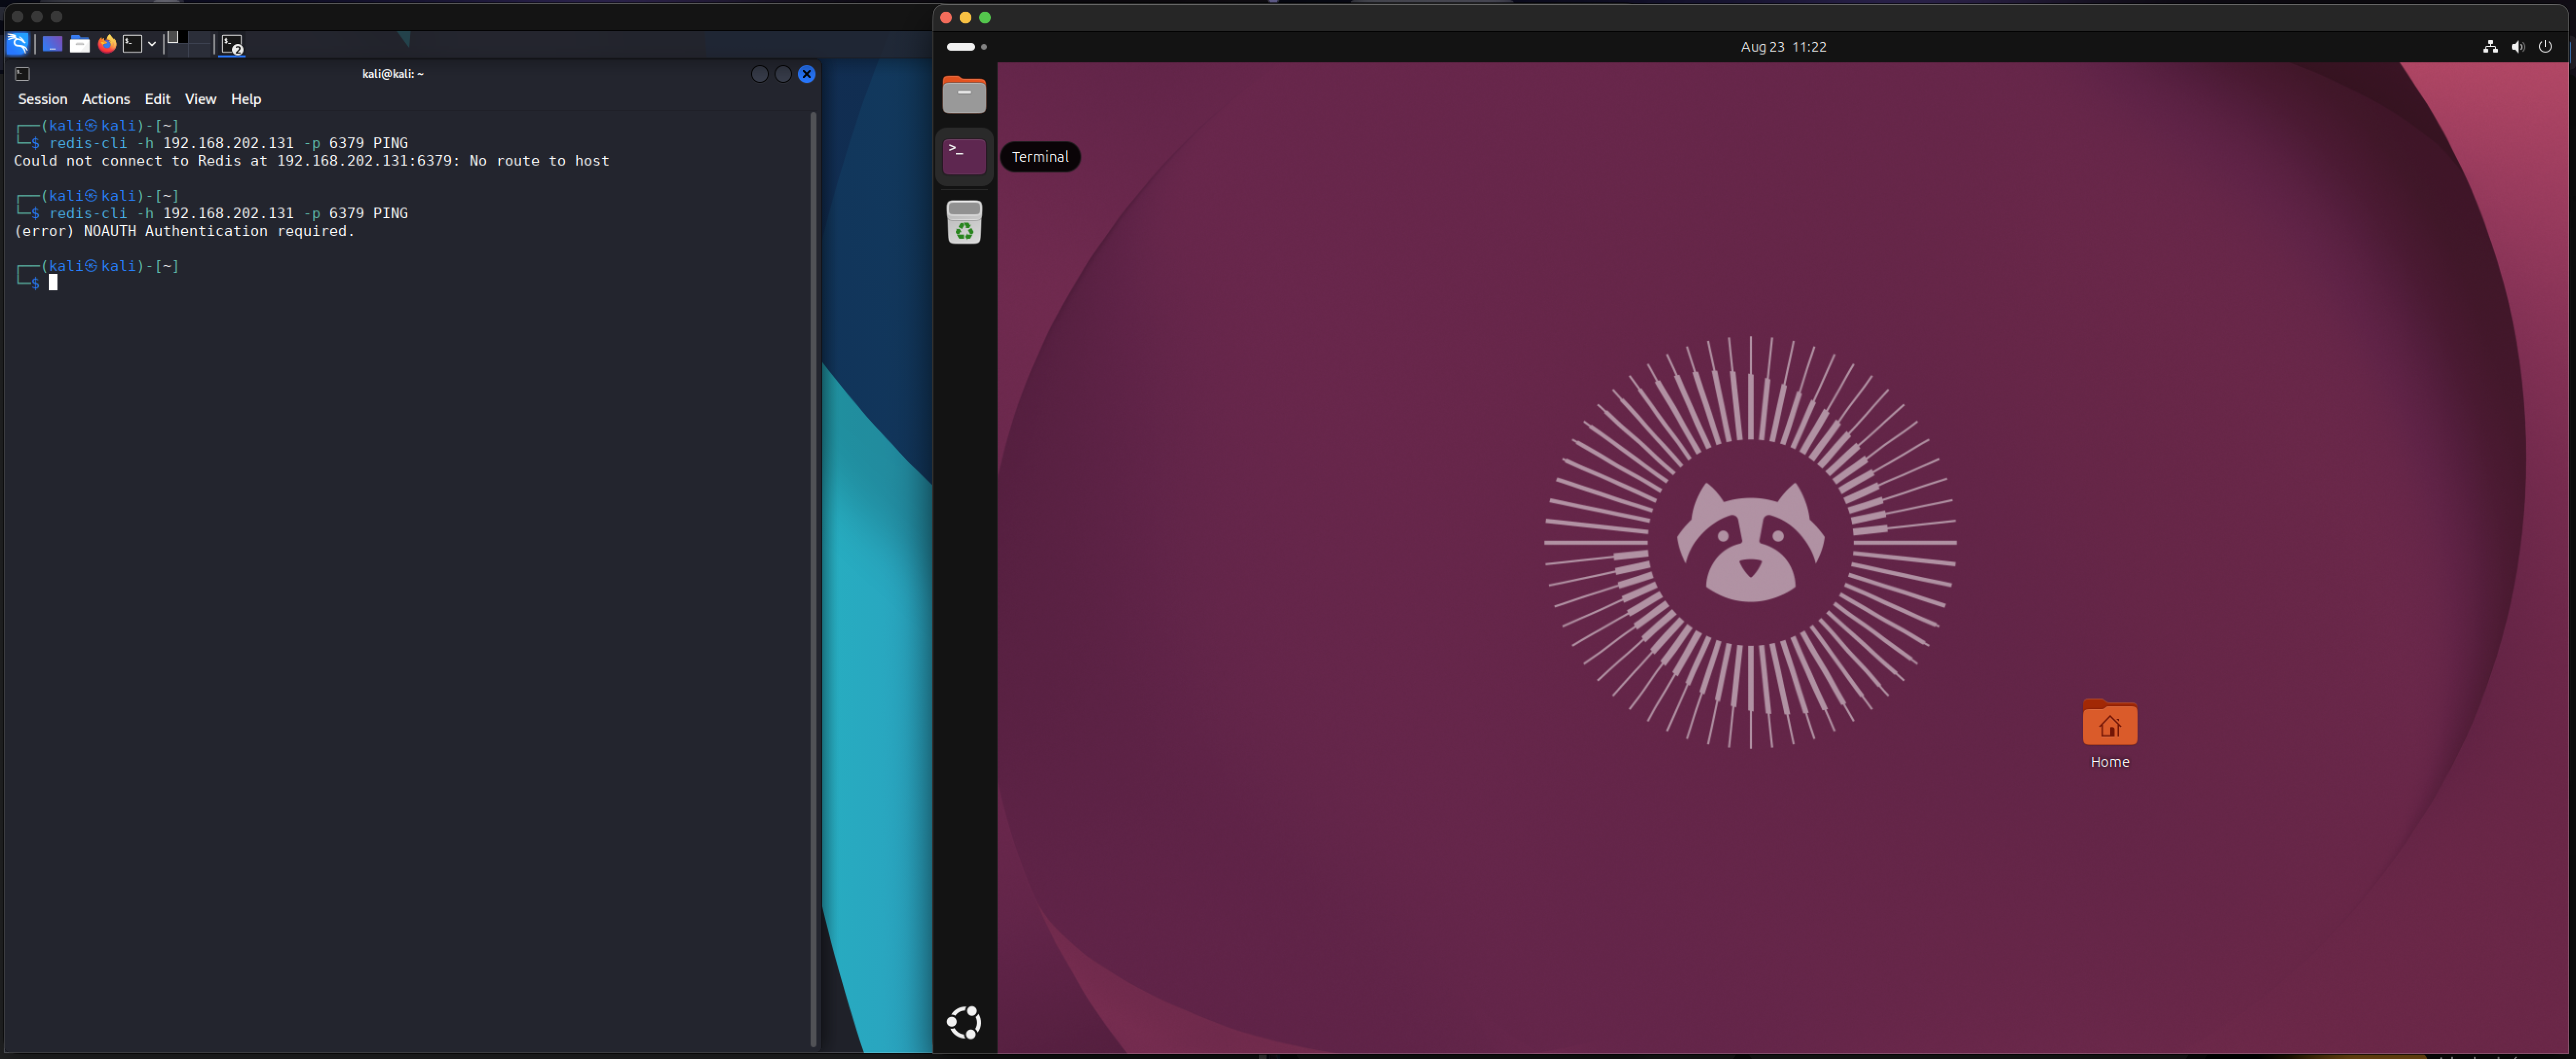The height and width of the screenshot is (1059, 2576).
Task: Close the kali@kali terminal window
Action: [x=807, y=74]
